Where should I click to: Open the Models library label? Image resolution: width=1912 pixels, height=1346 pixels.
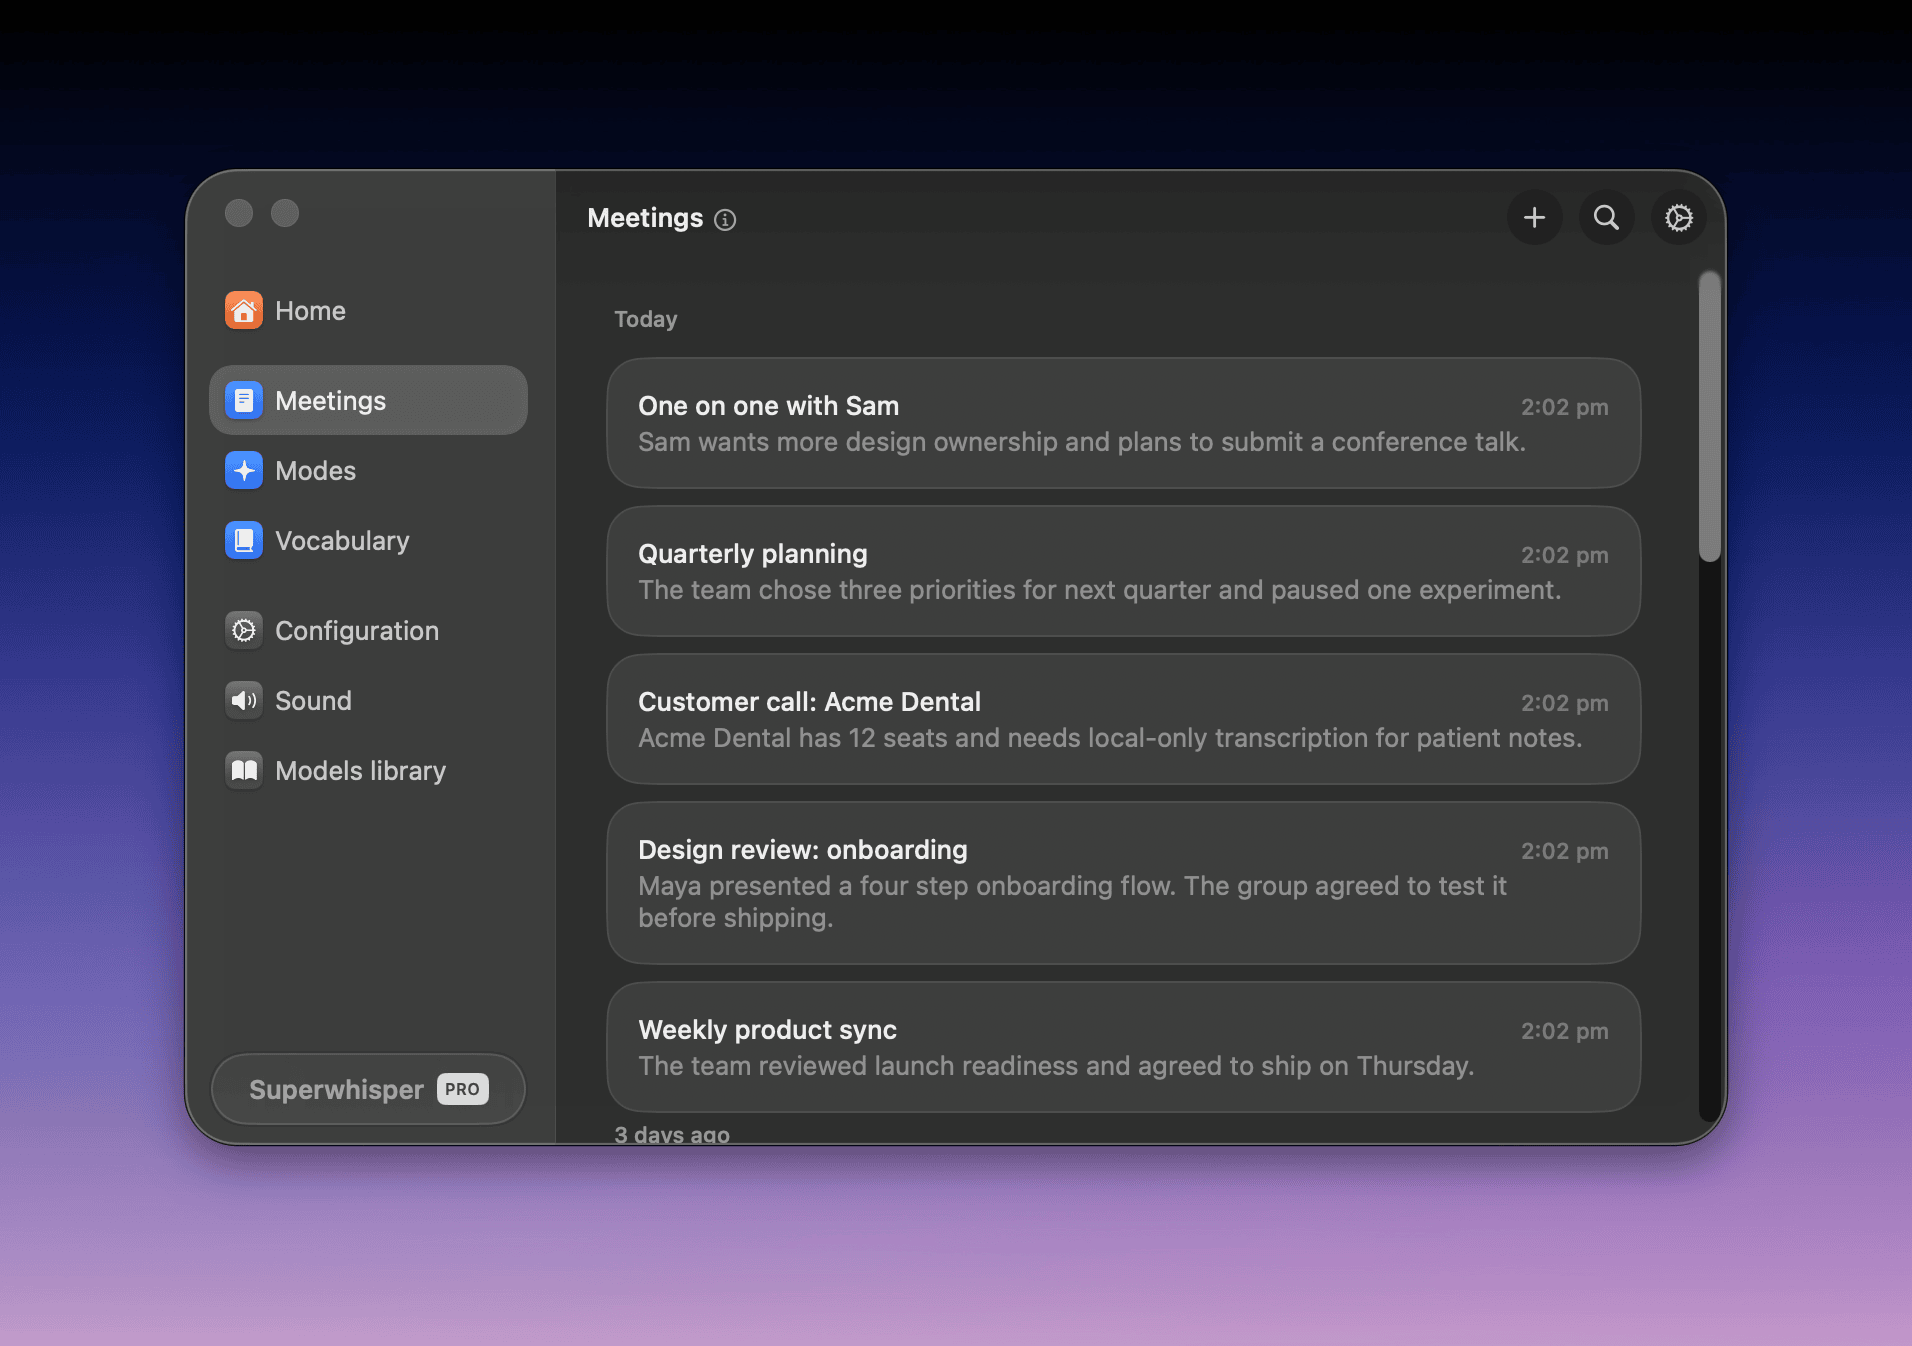pyautogui.click(x=360, y=771)
